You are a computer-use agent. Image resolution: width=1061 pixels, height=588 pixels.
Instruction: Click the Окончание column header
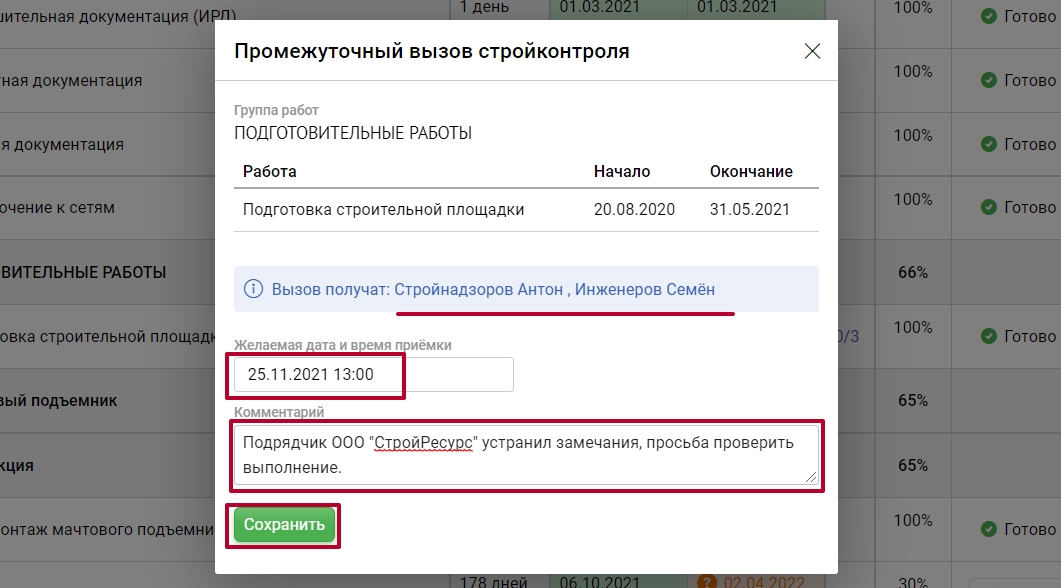751,171
